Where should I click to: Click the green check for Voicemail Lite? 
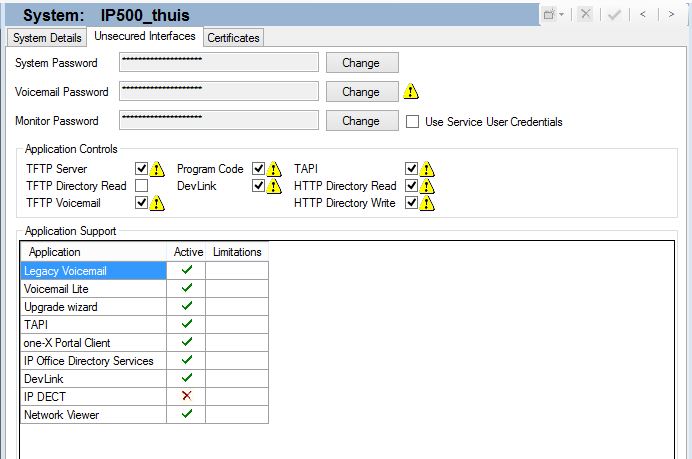187,288
